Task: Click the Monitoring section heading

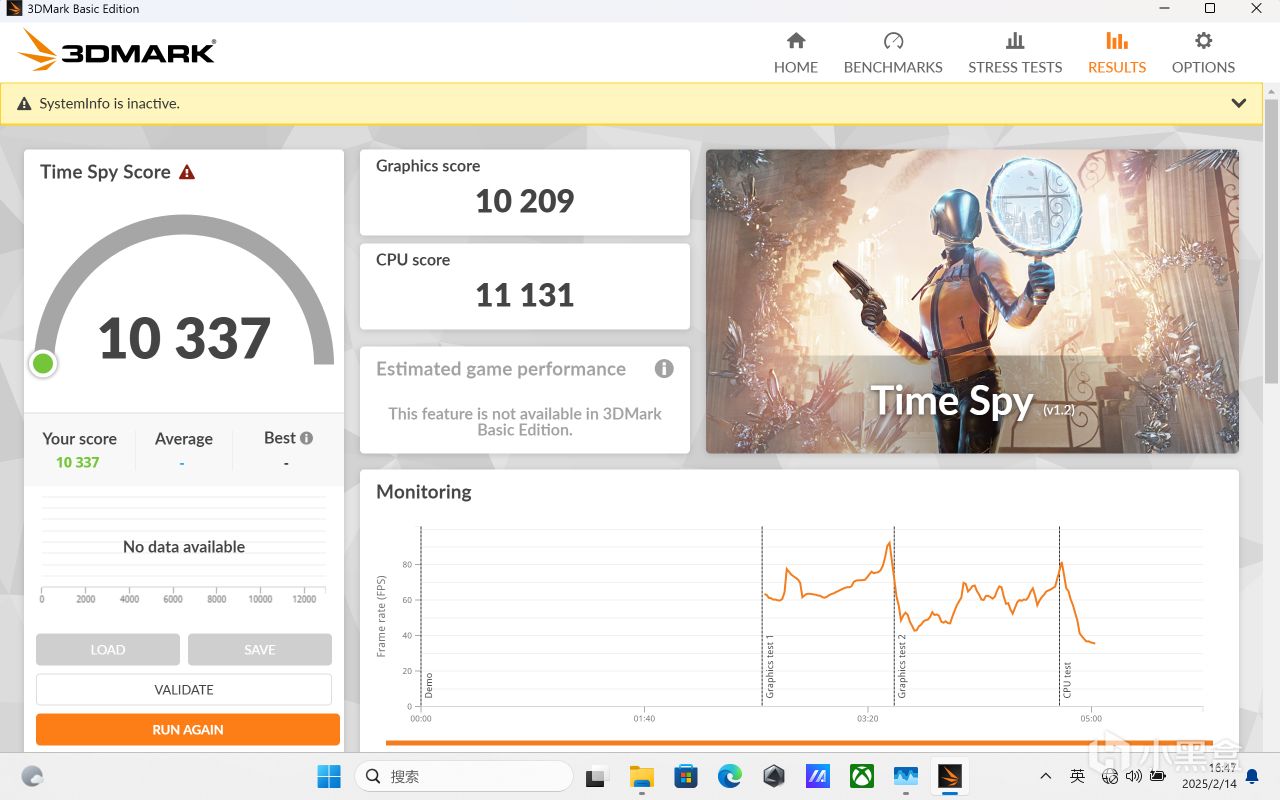Action: click(424, 492)
